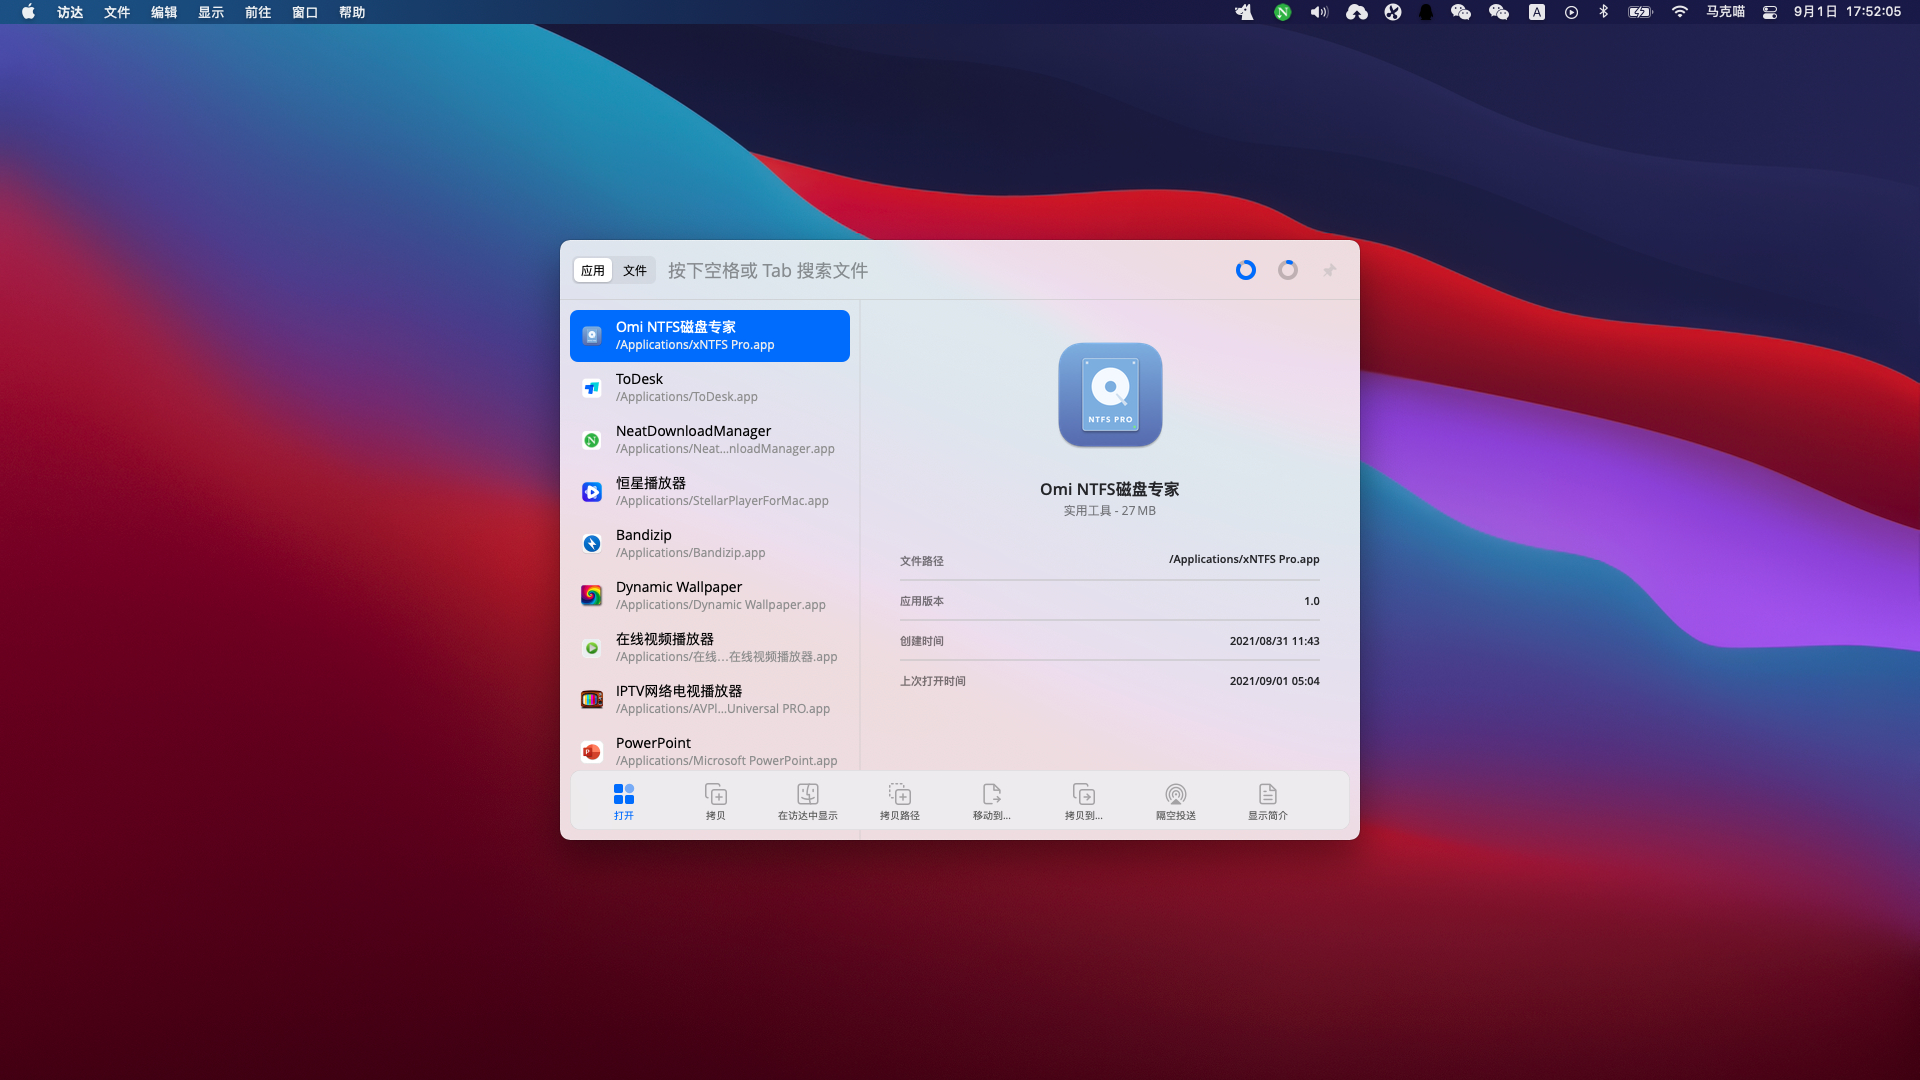Click the 打开 (Open) action icon
The width and height of the screenshot is (1920, 1080).
[623, 795]
